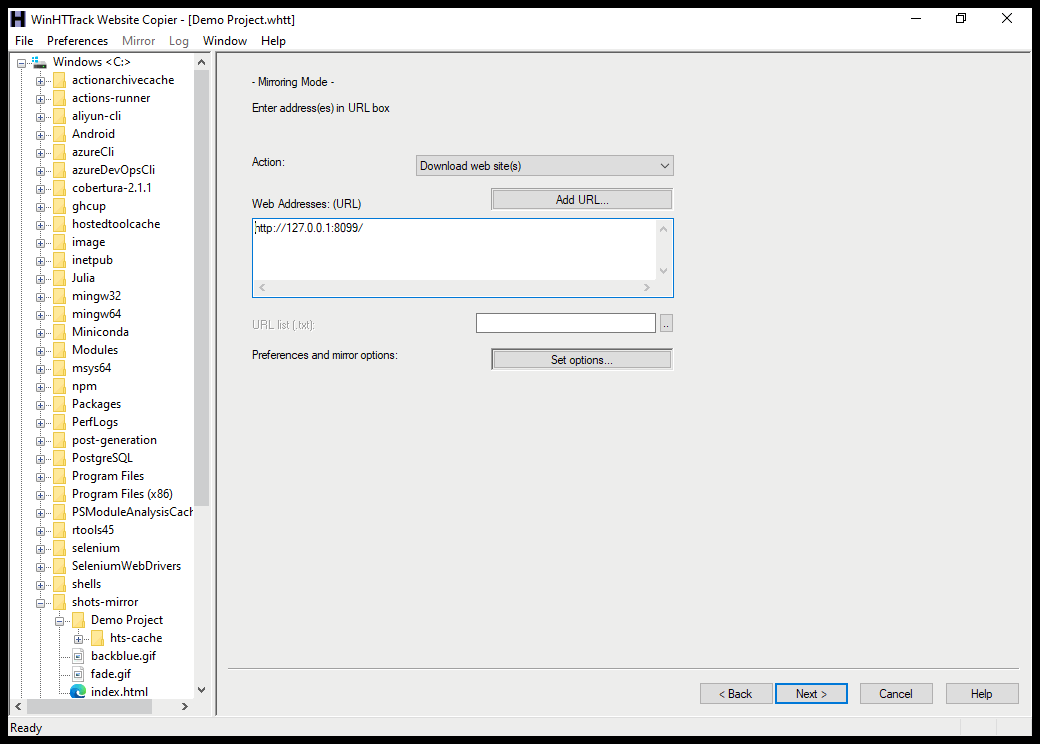Click URL box horizontal scroll right arrow
Image resolution: width=1040 pixels, height=744 pixels.
(647, 288)
